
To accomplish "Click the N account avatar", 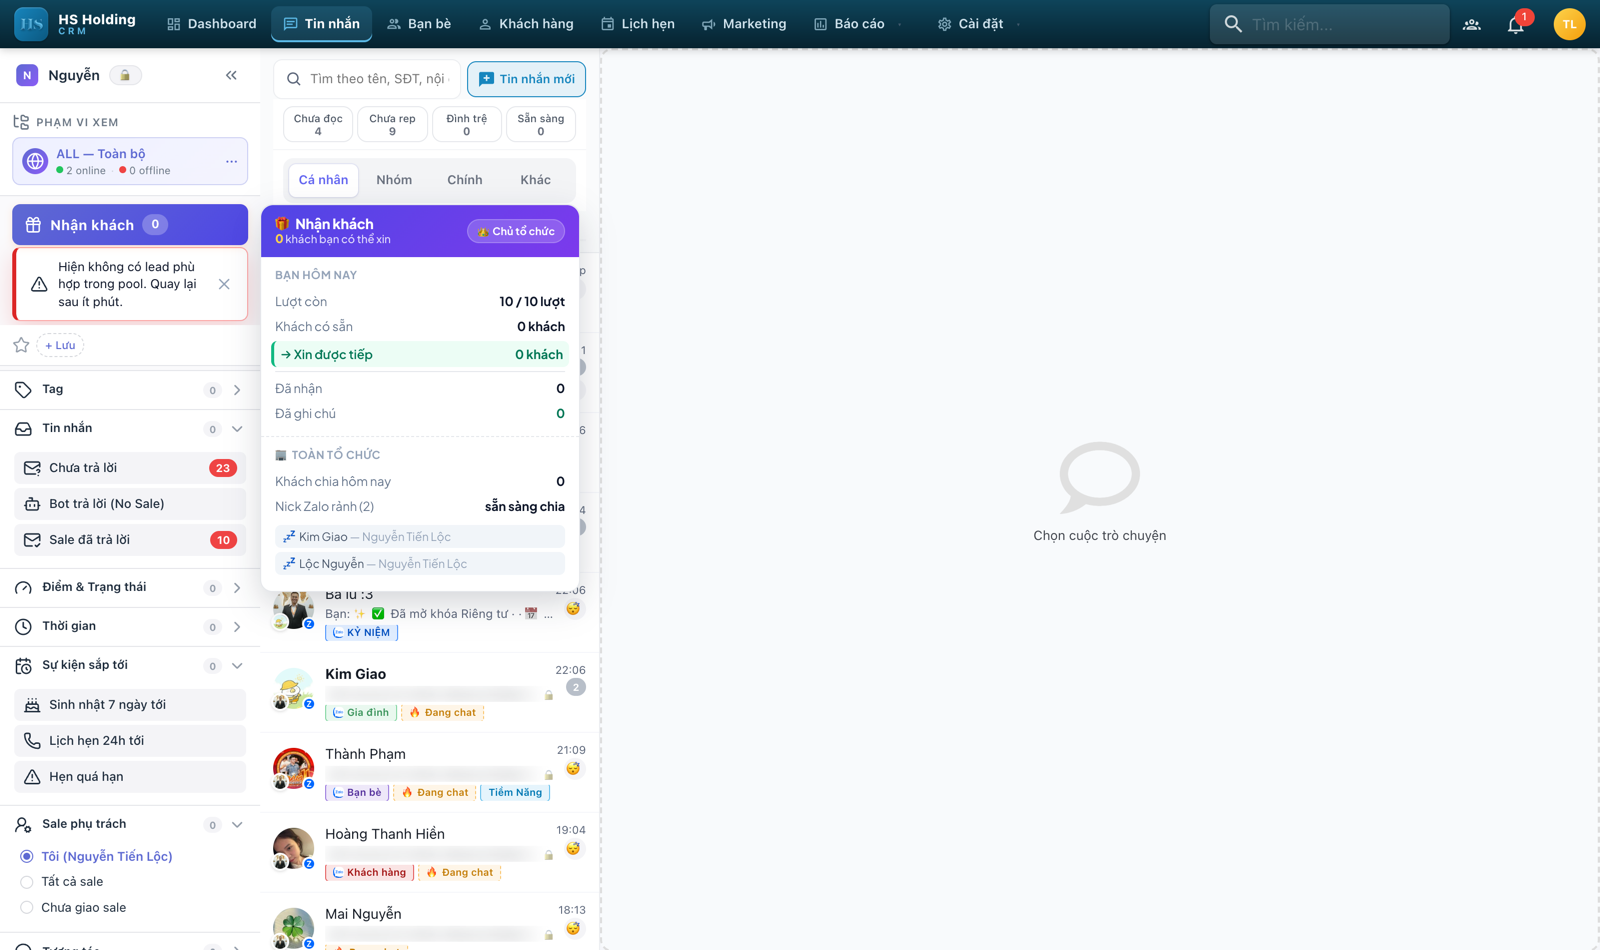I will [27, 75].
